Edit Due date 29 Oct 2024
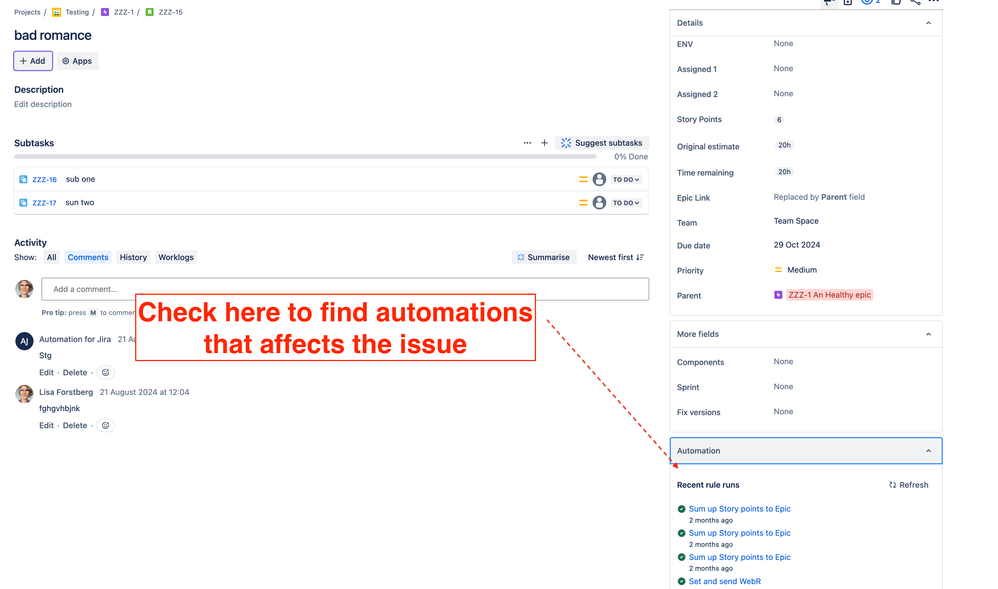 pos(797,245)
